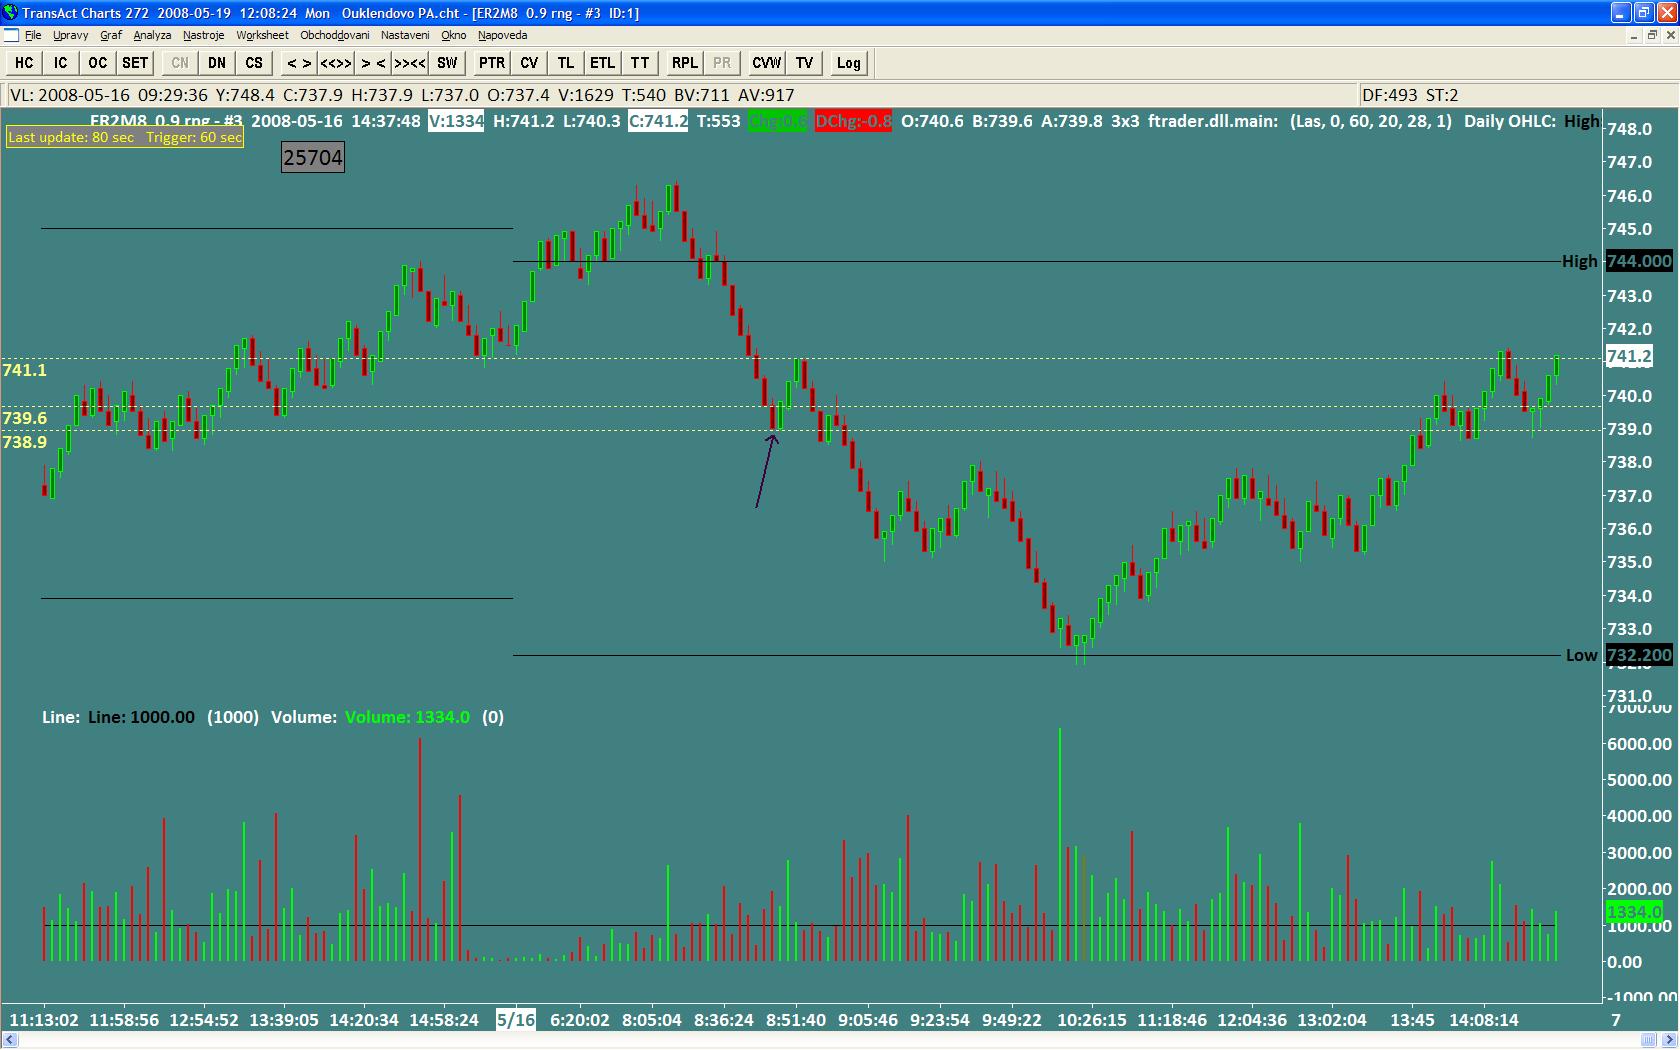The width and height of the screenshot is (1680, 1050).
Task: Open the Nastroje menu
Action: point(204,35)
